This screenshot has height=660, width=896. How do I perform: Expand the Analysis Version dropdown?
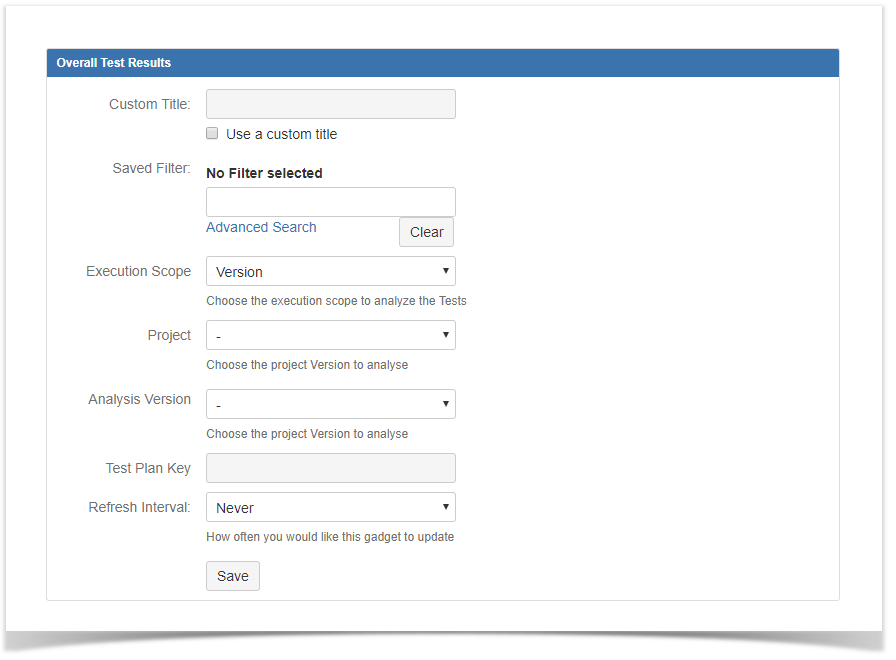pyautogui.click(x=331, y=404)
